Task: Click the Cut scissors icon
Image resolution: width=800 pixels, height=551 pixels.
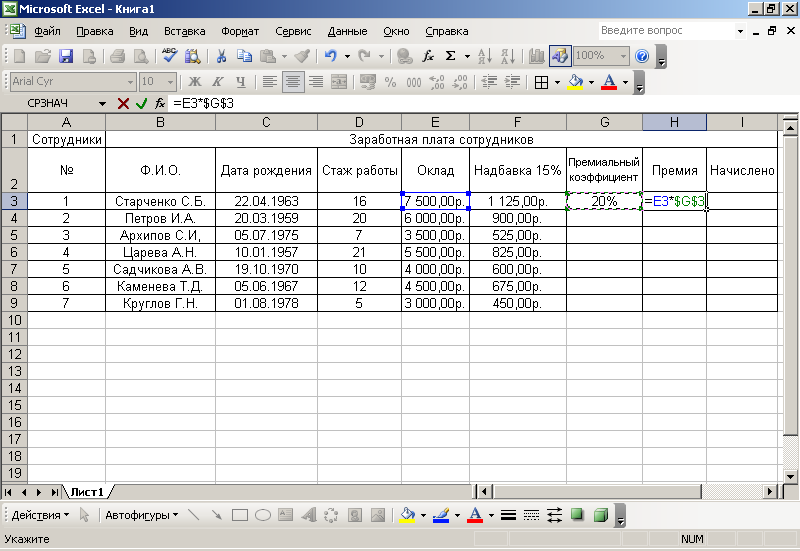Action: click(221, 56)
